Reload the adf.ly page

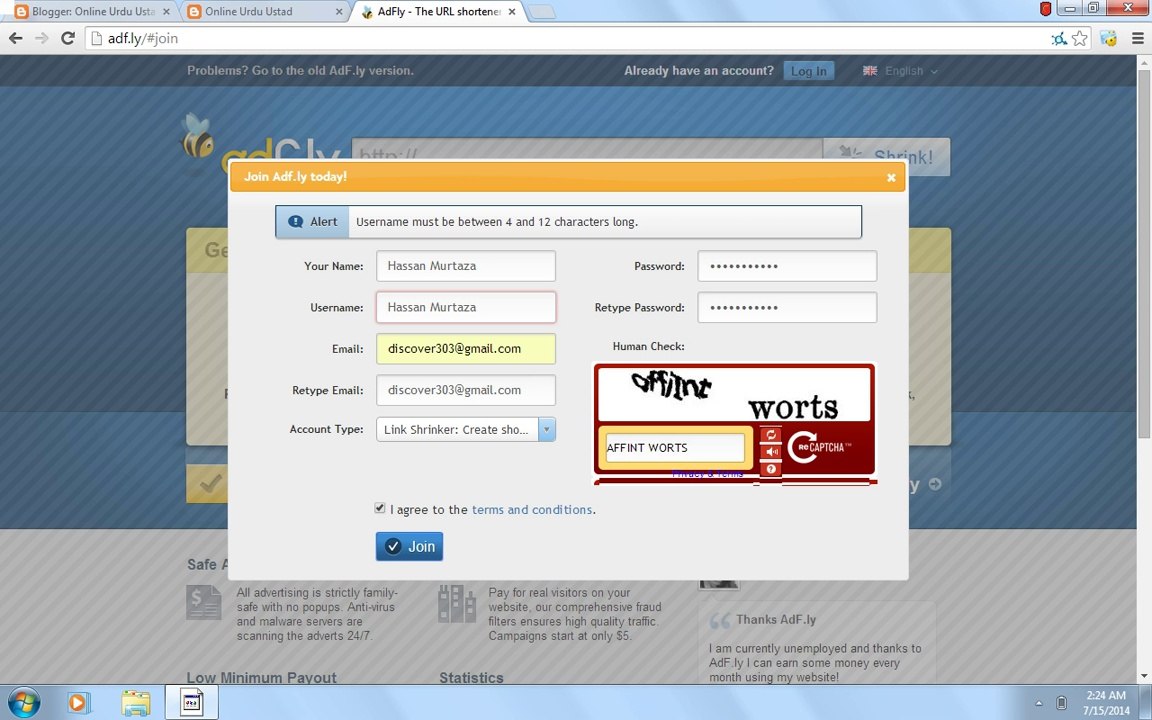[x=68, y=38]
